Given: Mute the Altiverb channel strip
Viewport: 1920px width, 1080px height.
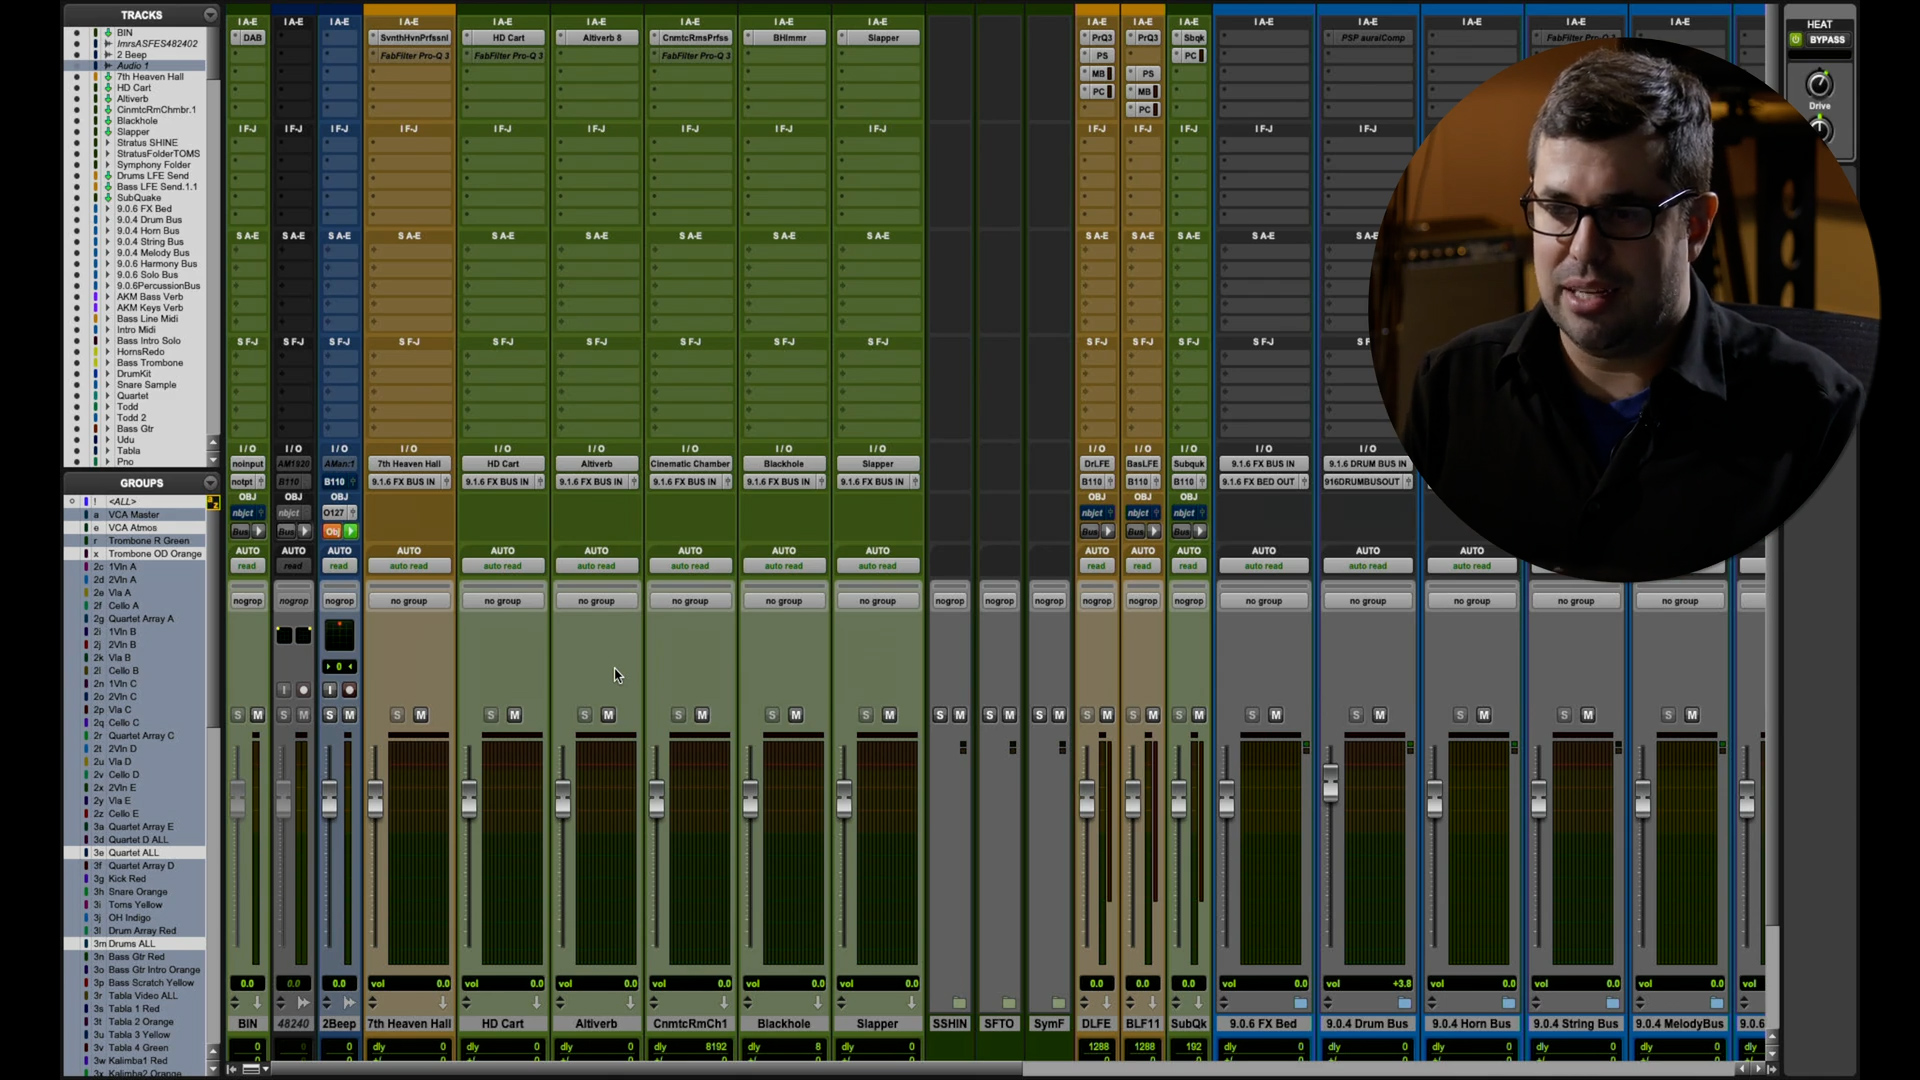Looking at the screenshot, I should click(x=608, y=715).
